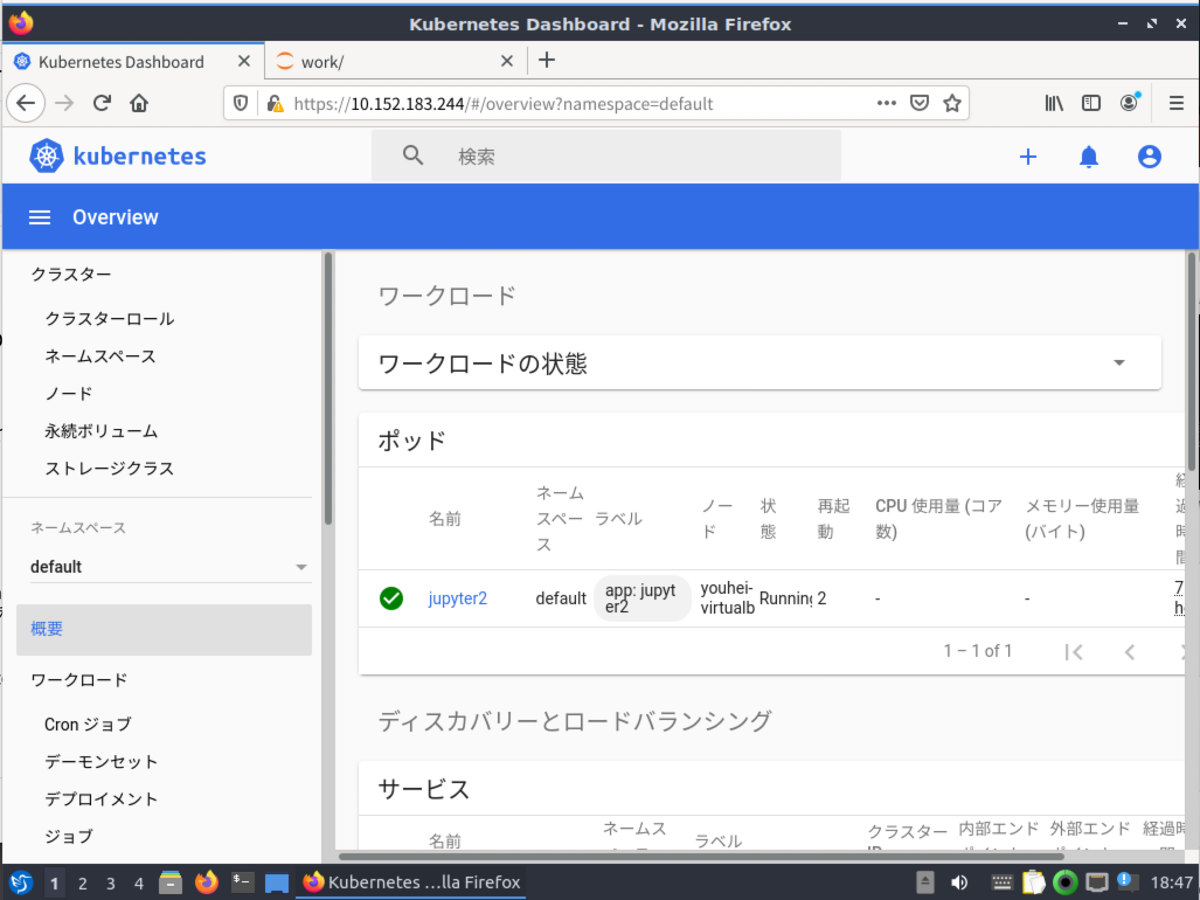The width and height of the screenshot is (1200, 900).
Task: Open the user account icon
Action: [x=1150, y=157]
